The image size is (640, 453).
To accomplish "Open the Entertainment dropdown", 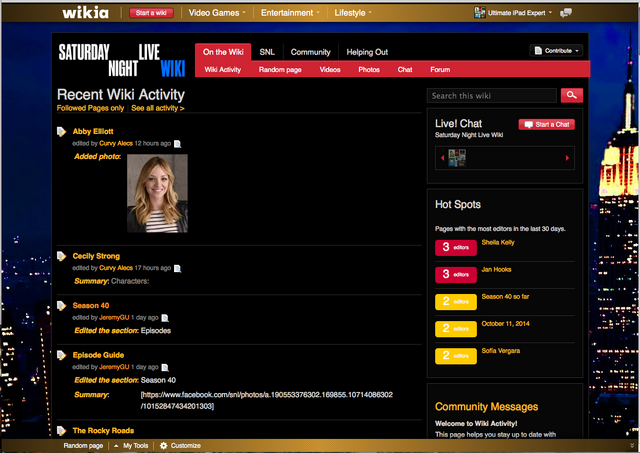I will [290, 13].
